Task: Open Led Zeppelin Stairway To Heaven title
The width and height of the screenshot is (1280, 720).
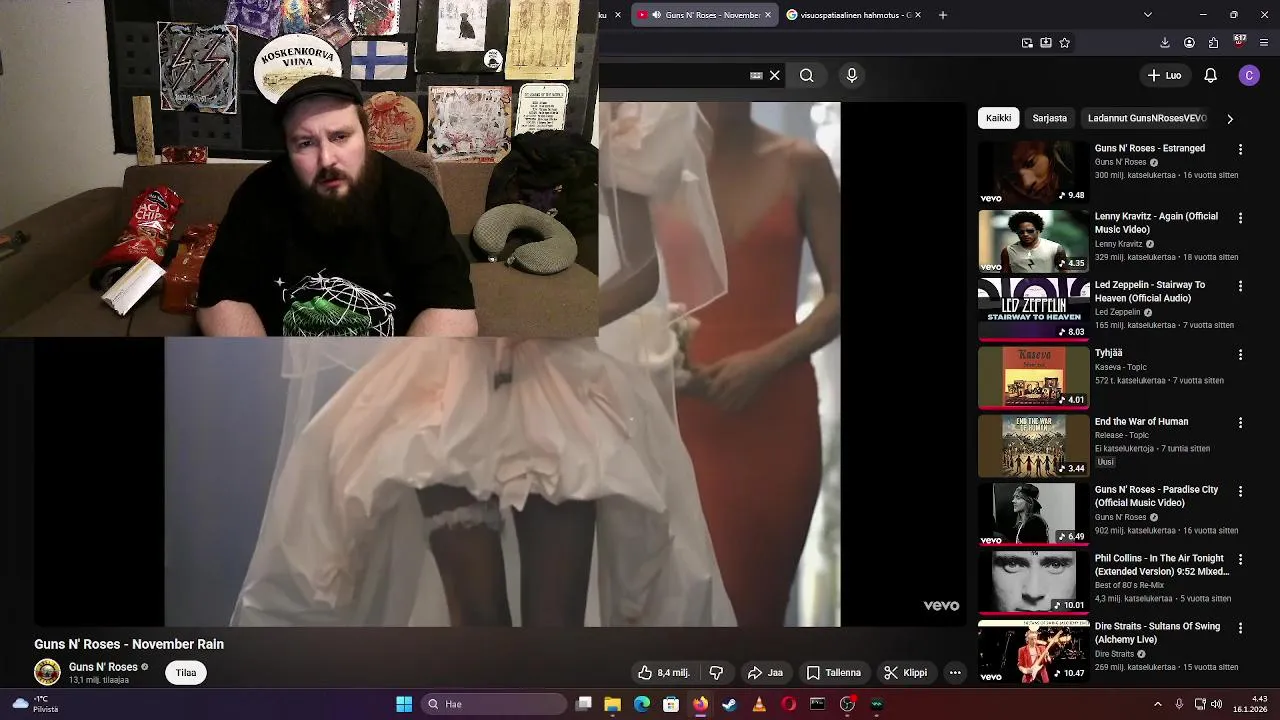Action: point(1150,291)
